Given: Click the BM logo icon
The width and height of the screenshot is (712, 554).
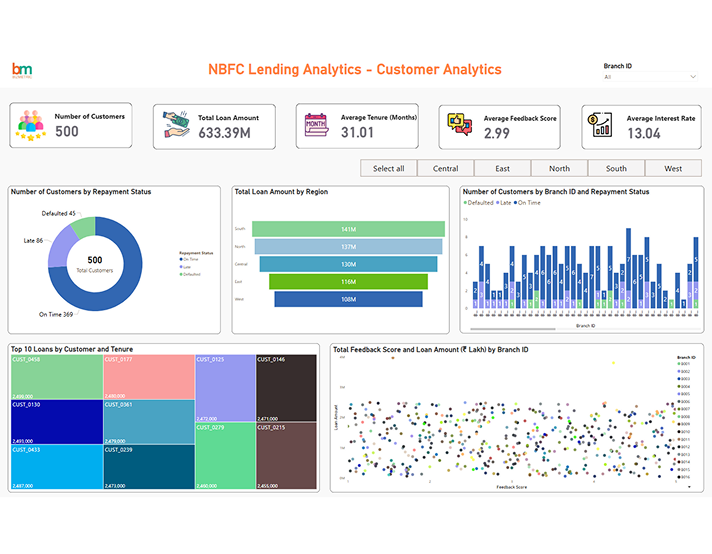Looking at the screenshot, I should (x=22, y=69).
